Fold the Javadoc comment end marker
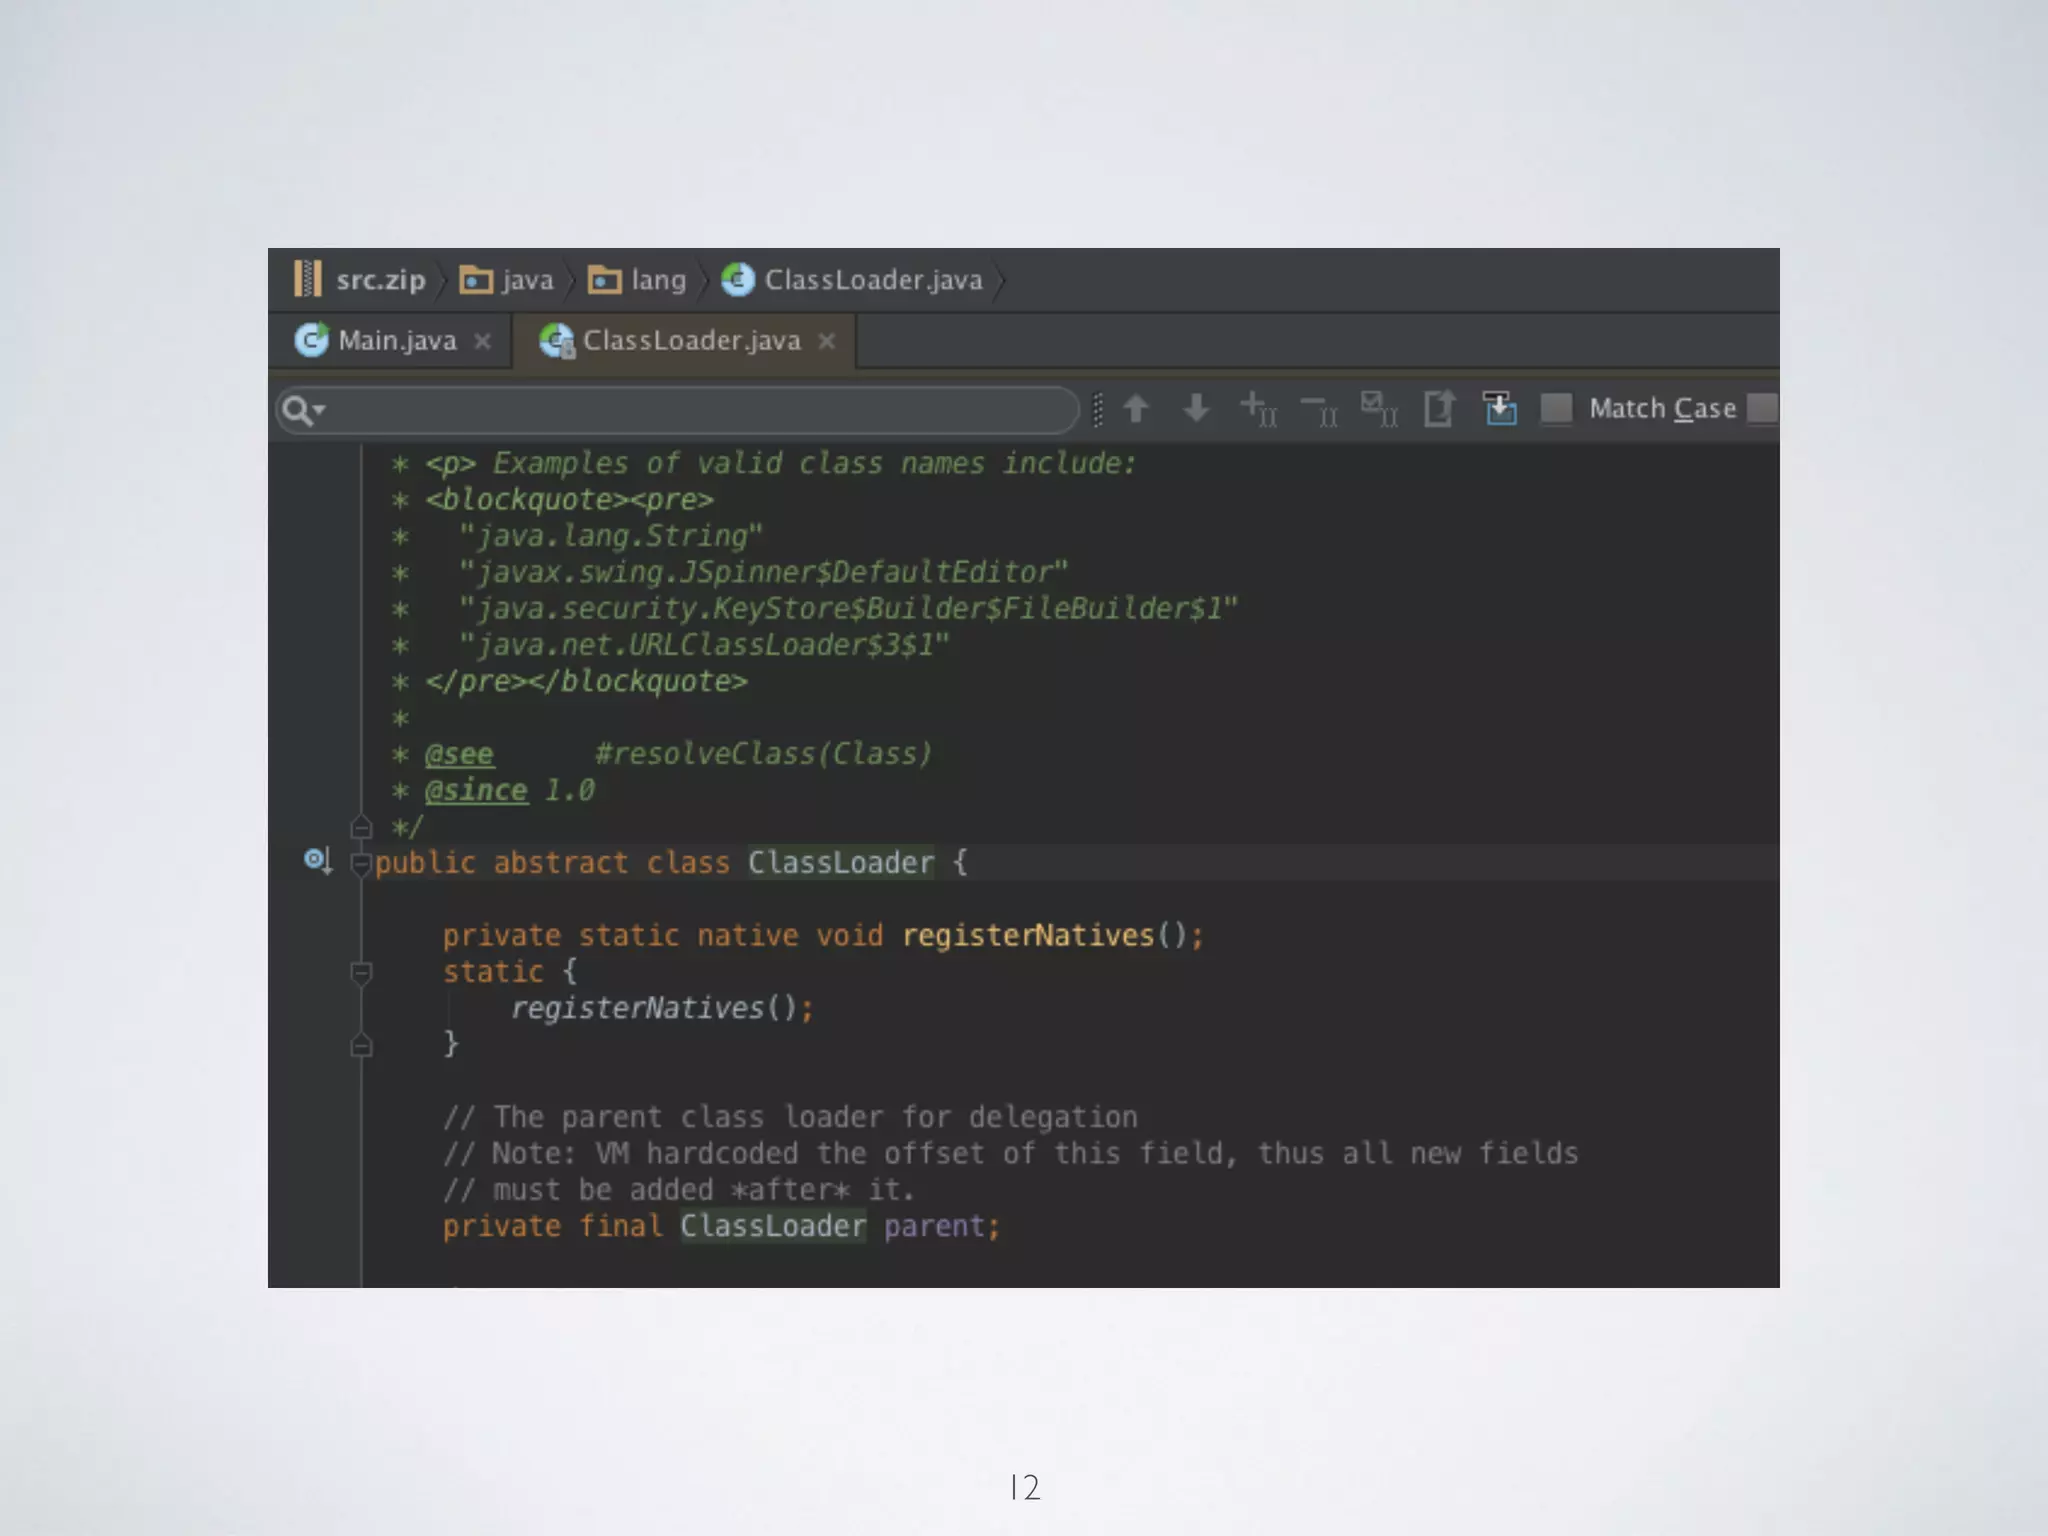Screen dimensions: 2048x1536 click(x=361, y=827)
